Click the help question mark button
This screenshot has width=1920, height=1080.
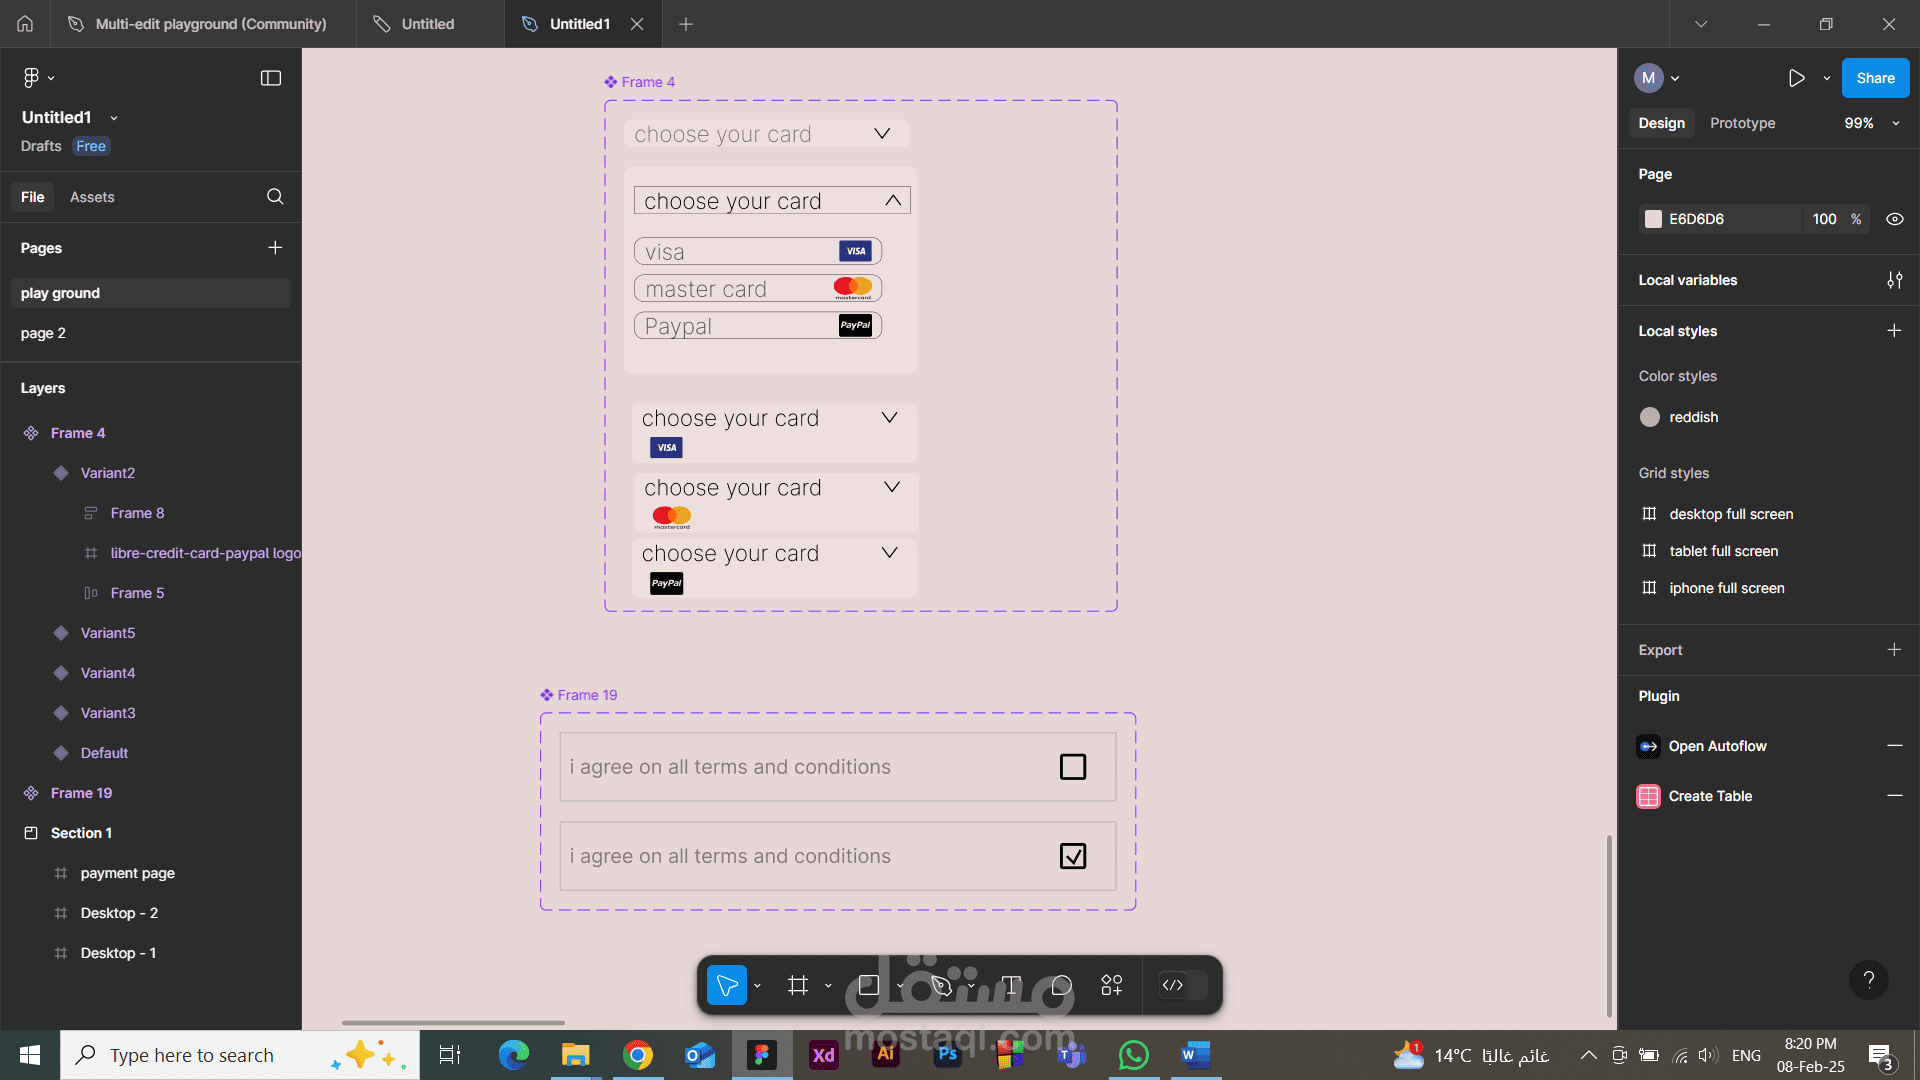coord(1868,980)
